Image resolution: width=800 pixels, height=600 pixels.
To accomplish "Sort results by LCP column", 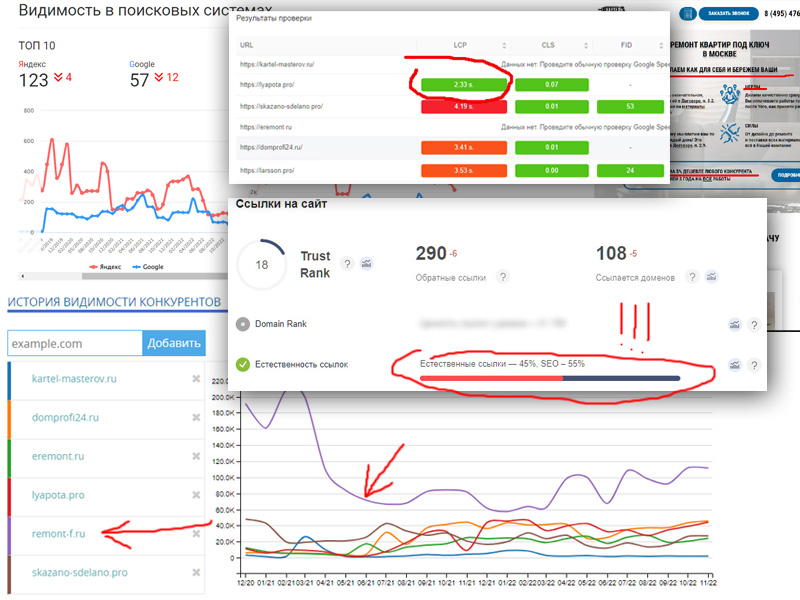I will click(504, 45).
